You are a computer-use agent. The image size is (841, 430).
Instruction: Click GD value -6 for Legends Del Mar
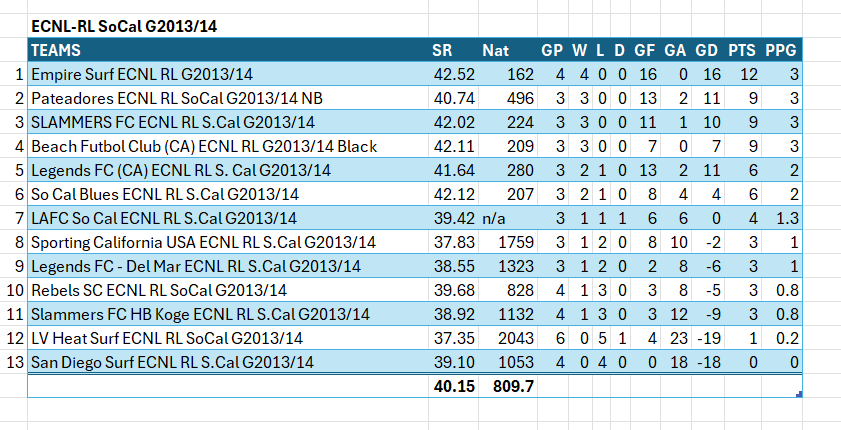pos(708,266)
